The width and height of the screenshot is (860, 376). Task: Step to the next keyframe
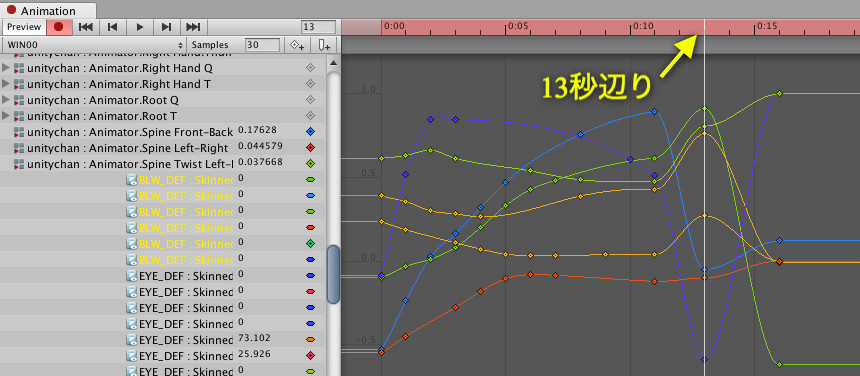coord(166,27)
